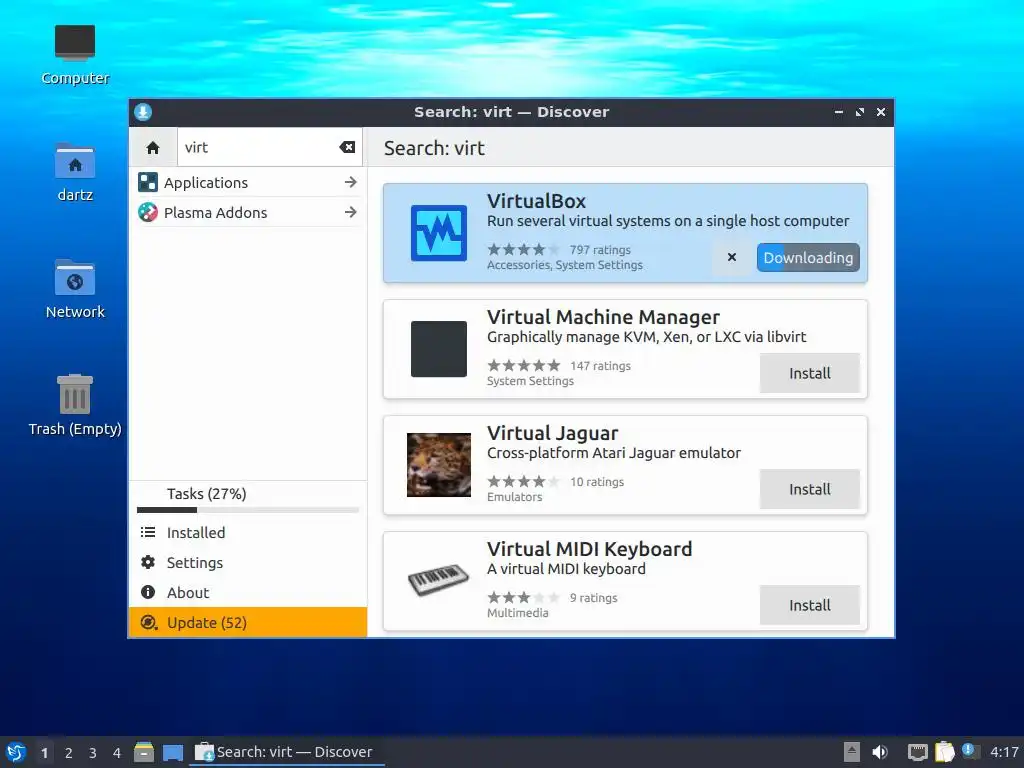Switch to virtual desktop 3
Screen dimensions: 1024x768
[93, 753]
